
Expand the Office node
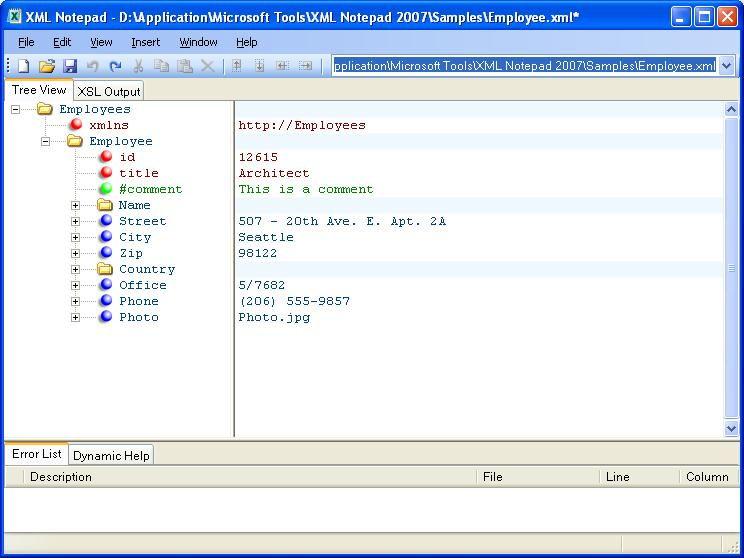75,285
